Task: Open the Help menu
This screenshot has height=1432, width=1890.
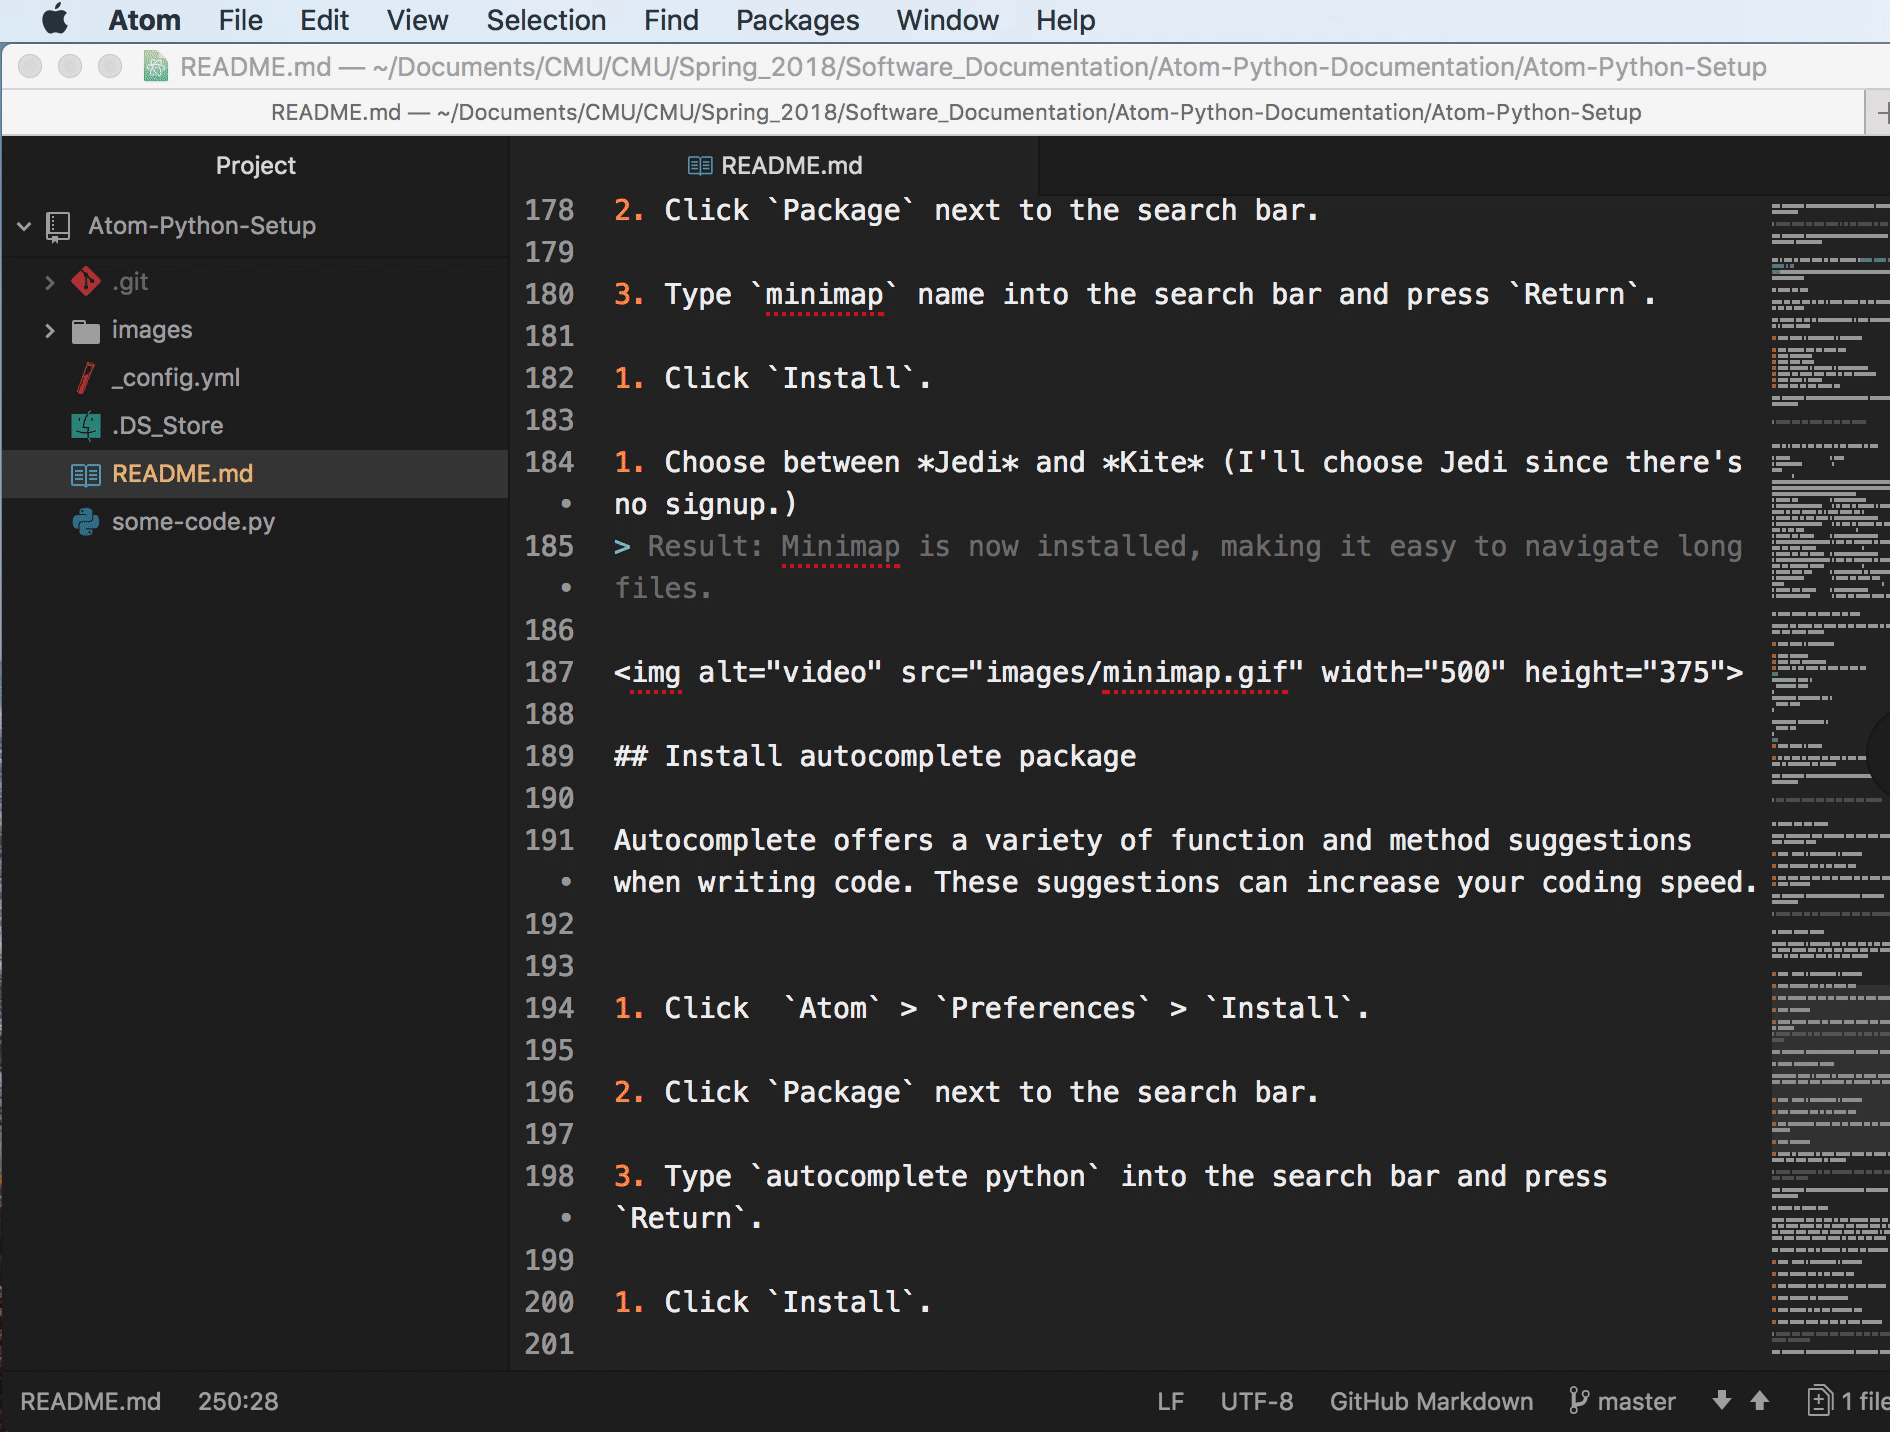Action: tap(1065, 20)
